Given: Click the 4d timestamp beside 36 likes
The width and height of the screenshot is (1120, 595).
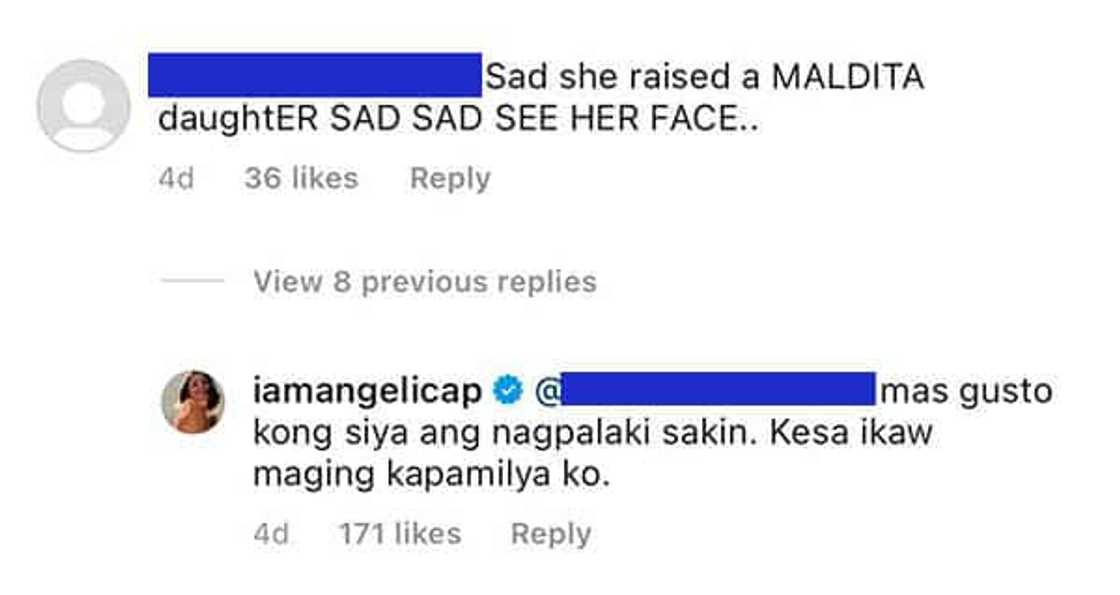Looking at the screenshot, I should pyautogui.click(x=176, y=179).
